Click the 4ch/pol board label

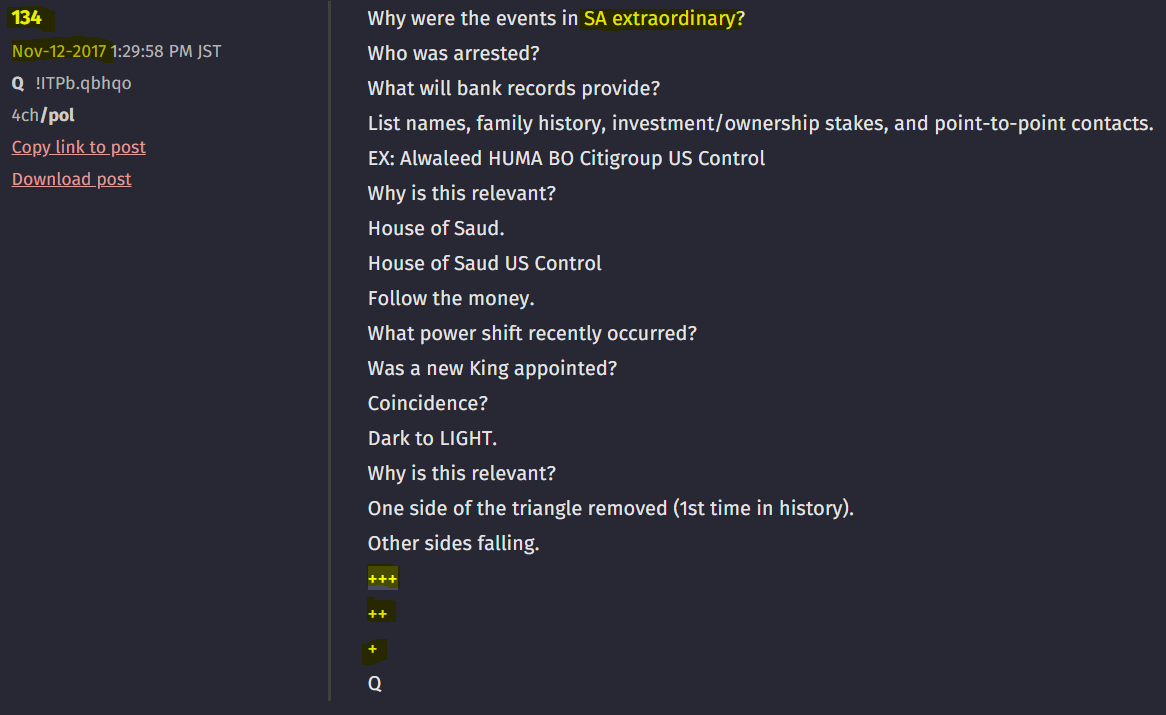43,115
